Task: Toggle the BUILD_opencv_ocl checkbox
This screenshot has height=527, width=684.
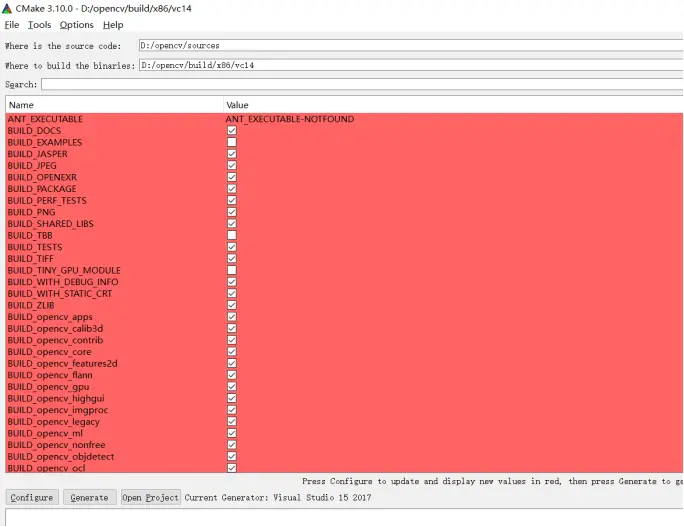Action: click(x=232, y=468)
